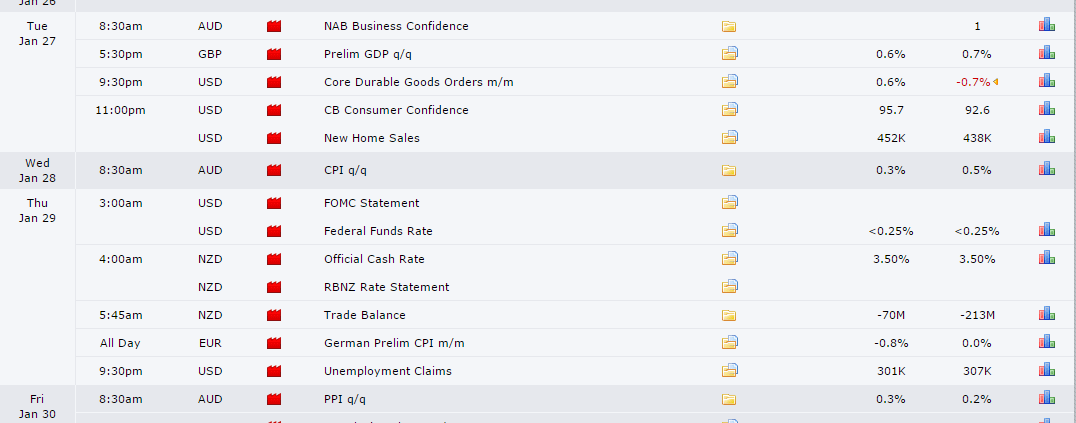
Task: Open chart for Trade Balance row
Action: pos(1046,314)
